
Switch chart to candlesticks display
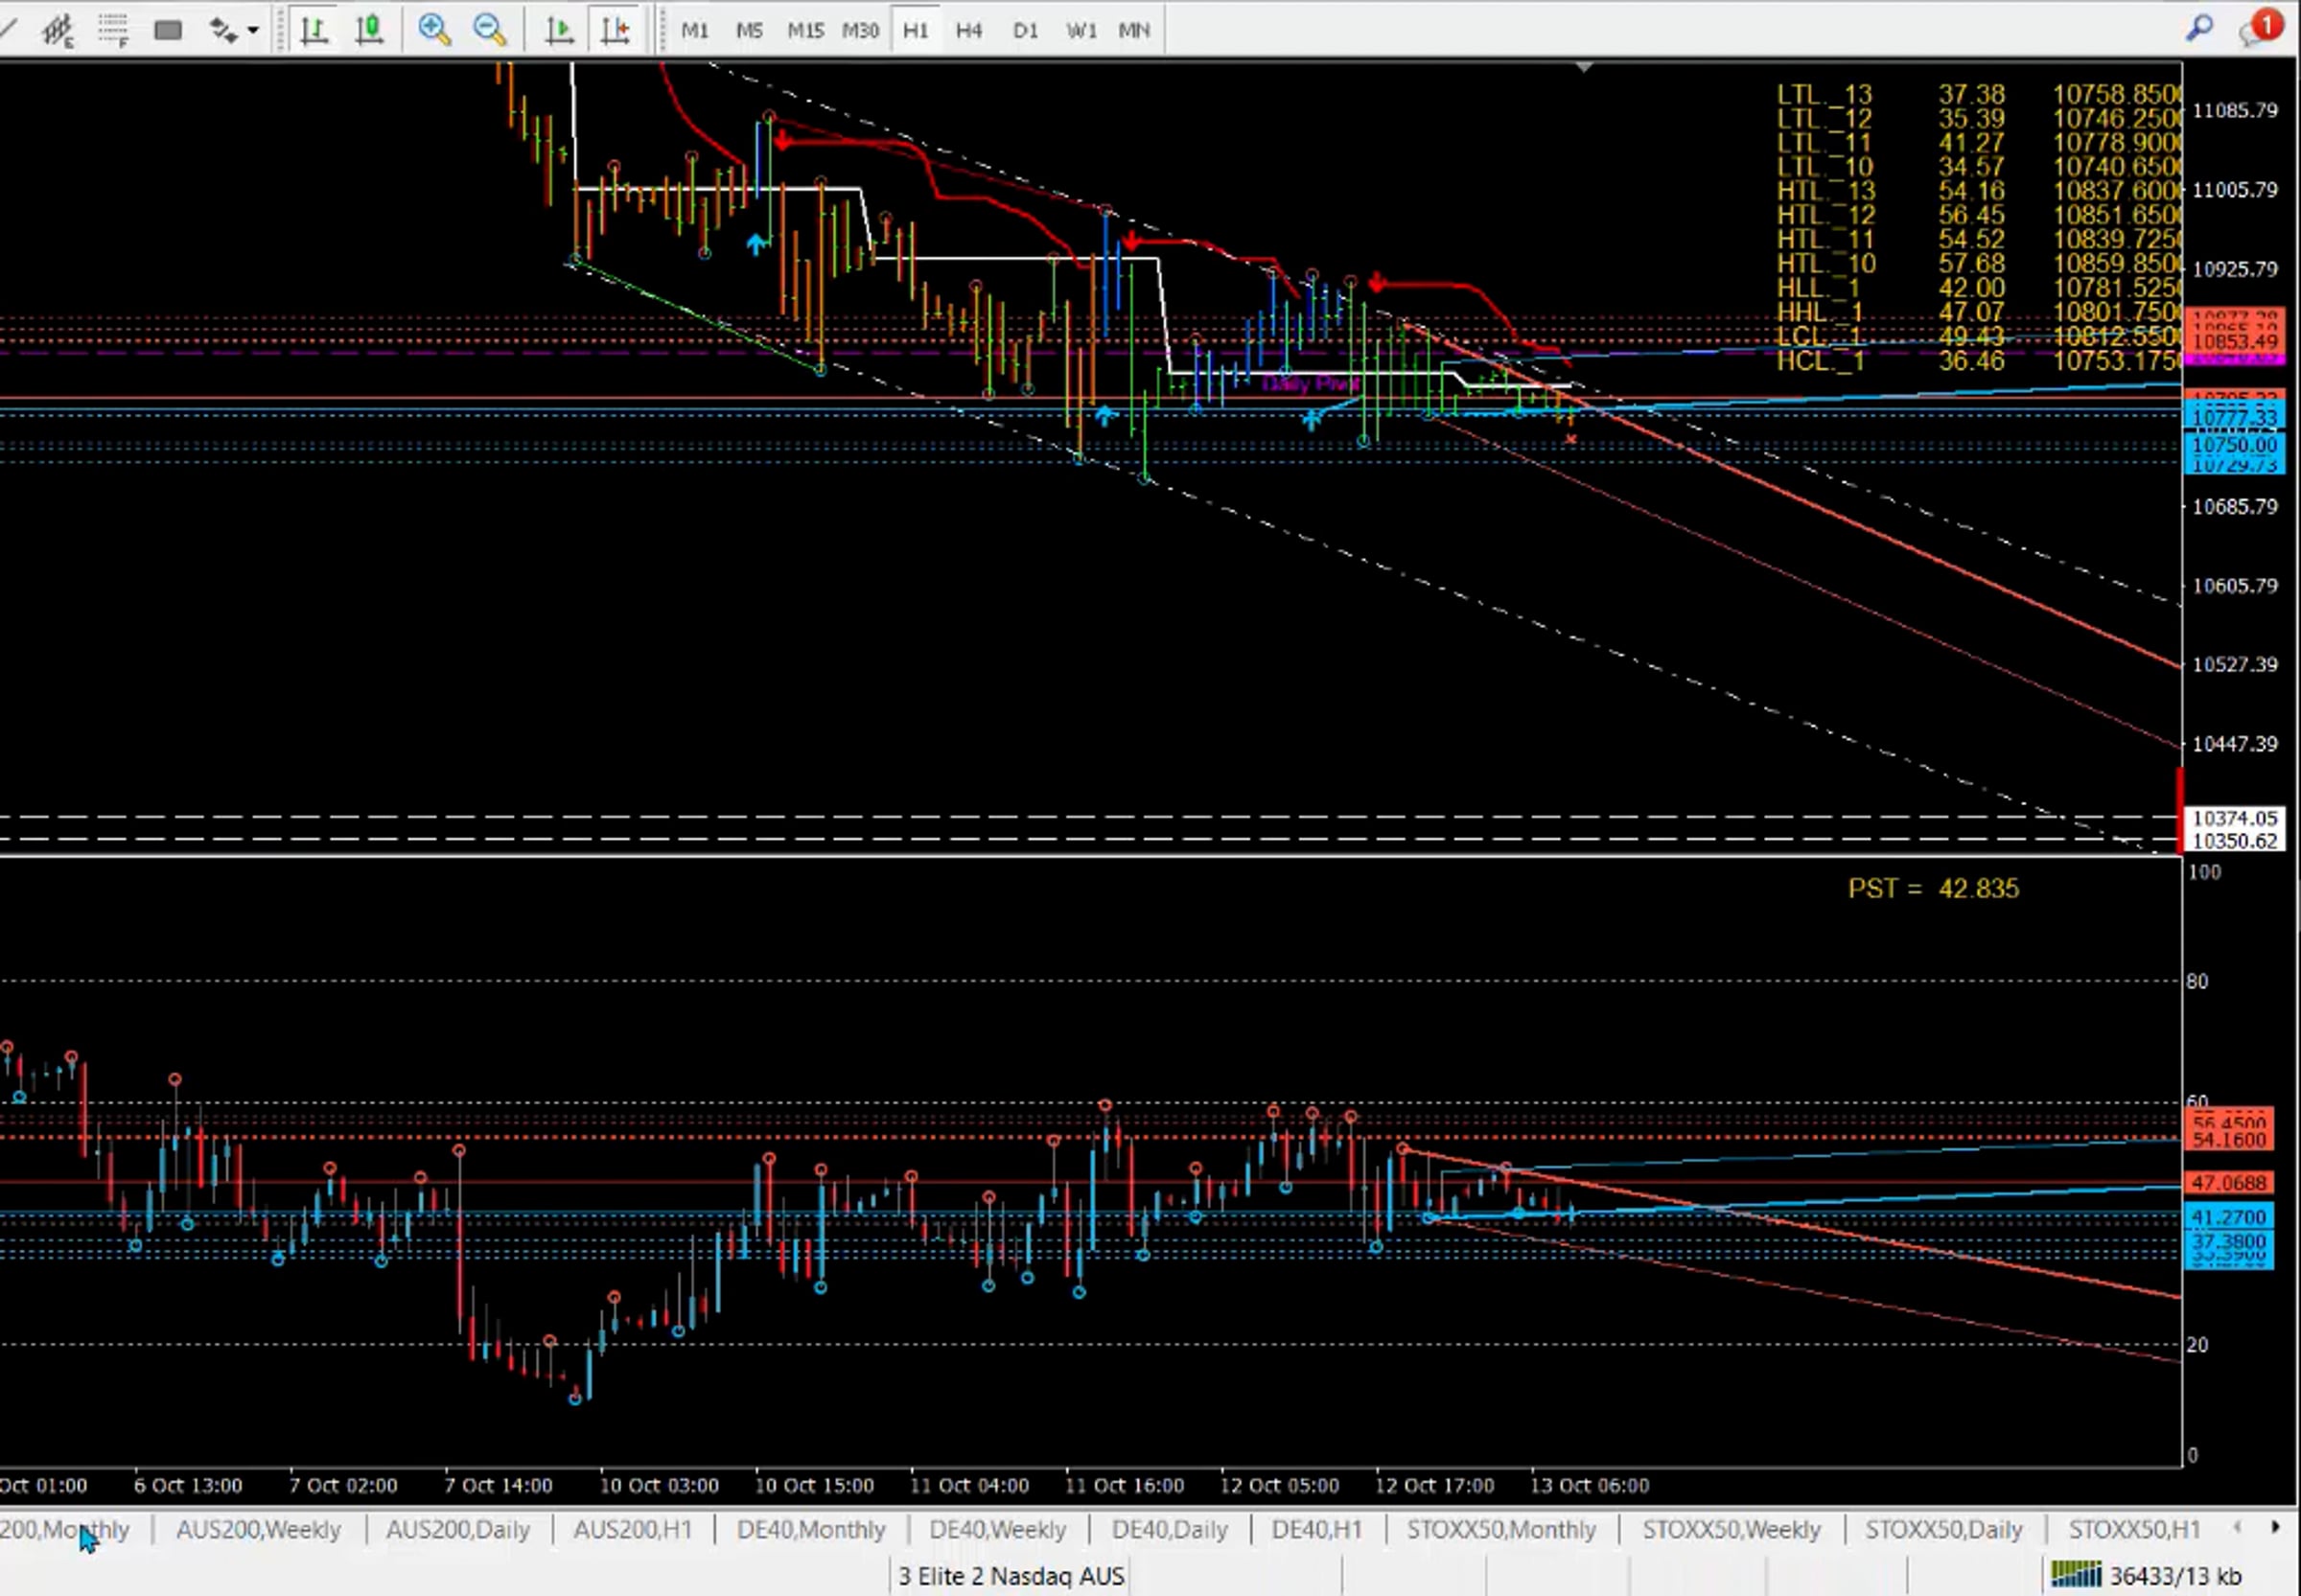point(369,30)
